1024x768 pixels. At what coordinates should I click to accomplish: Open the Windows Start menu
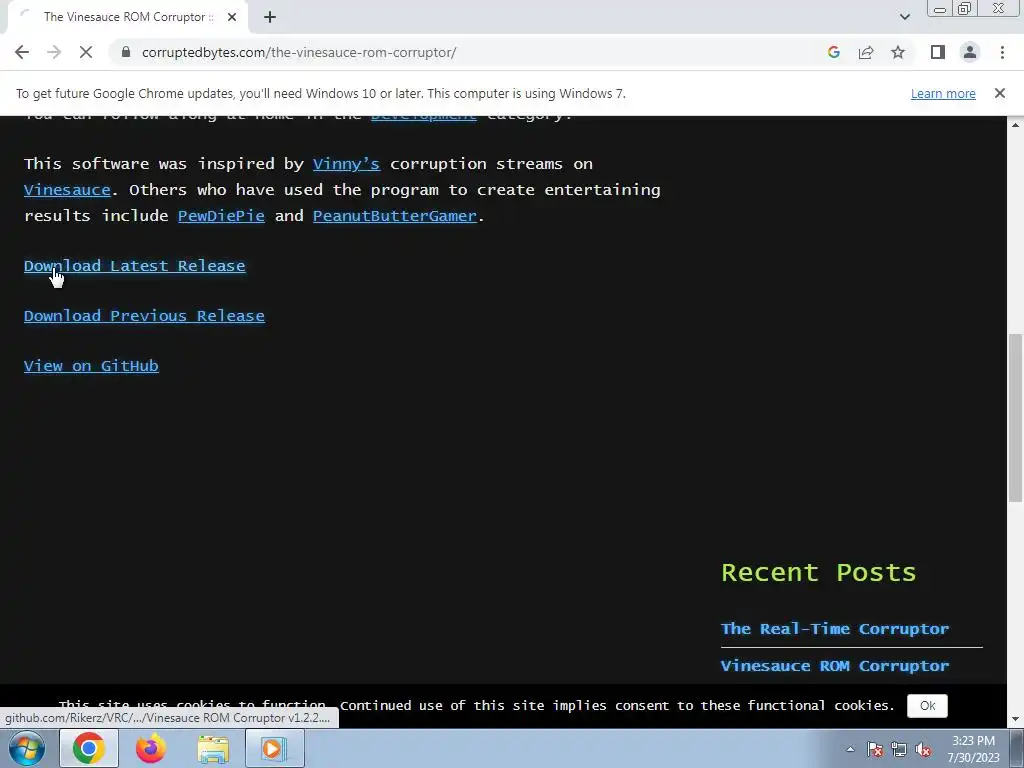(27, 748)
